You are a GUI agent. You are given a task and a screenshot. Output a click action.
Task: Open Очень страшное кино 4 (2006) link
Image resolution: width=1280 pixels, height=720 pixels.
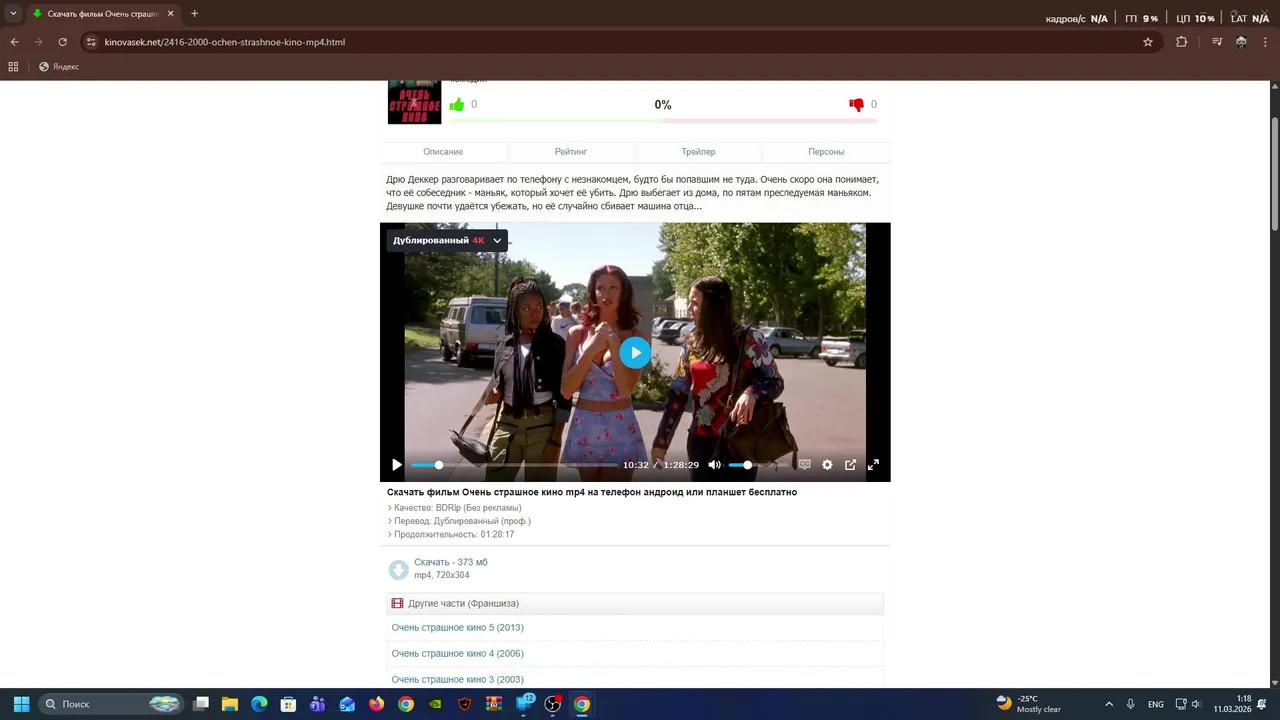click(x=457, y=654)
